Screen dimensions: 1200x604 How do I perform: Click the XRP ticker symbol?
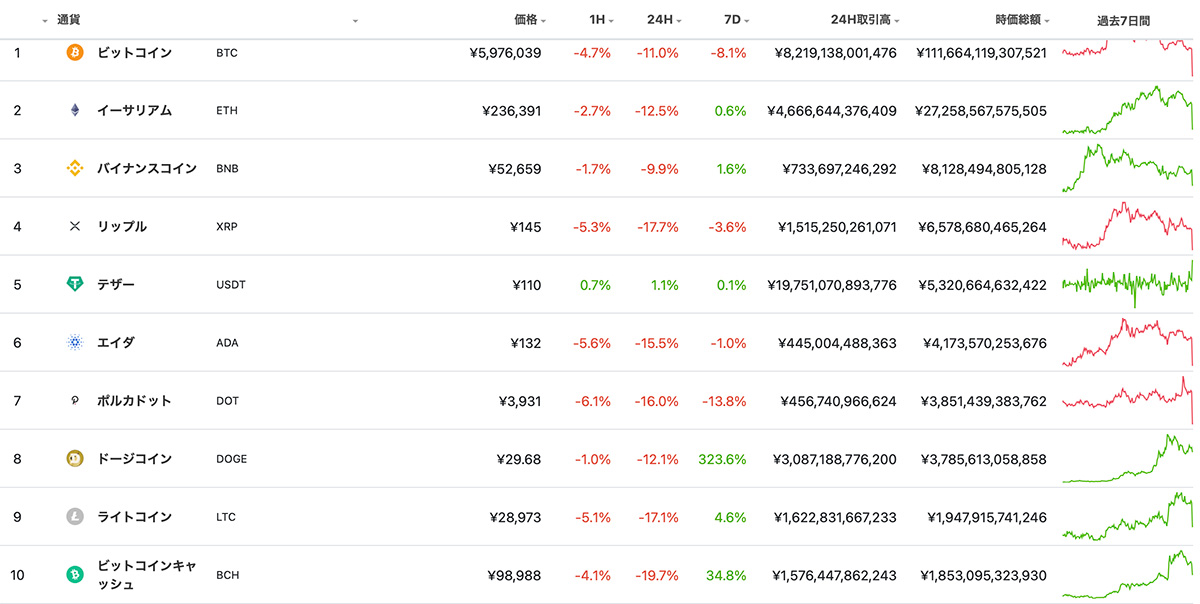(x=227, y=226)
